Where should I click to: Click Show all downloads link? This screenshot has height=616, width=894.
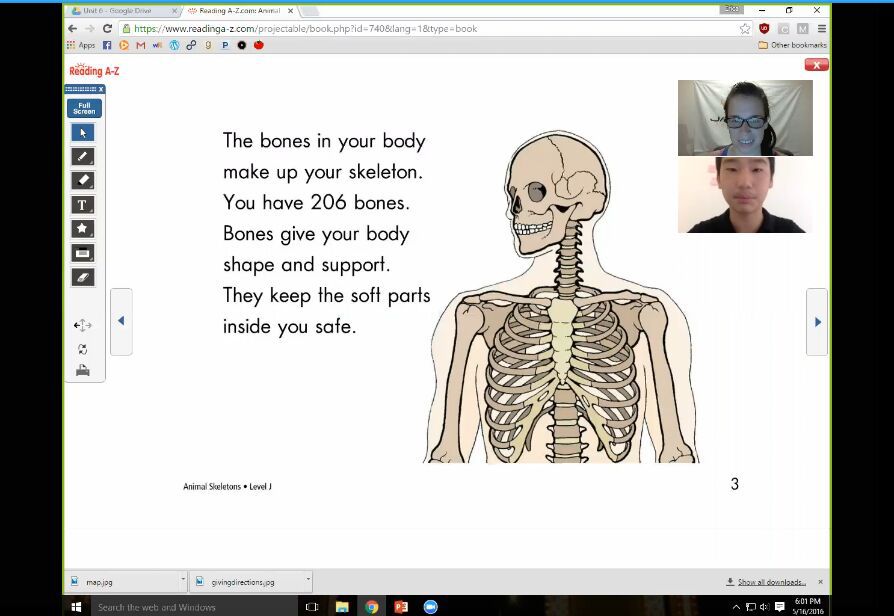766,582
